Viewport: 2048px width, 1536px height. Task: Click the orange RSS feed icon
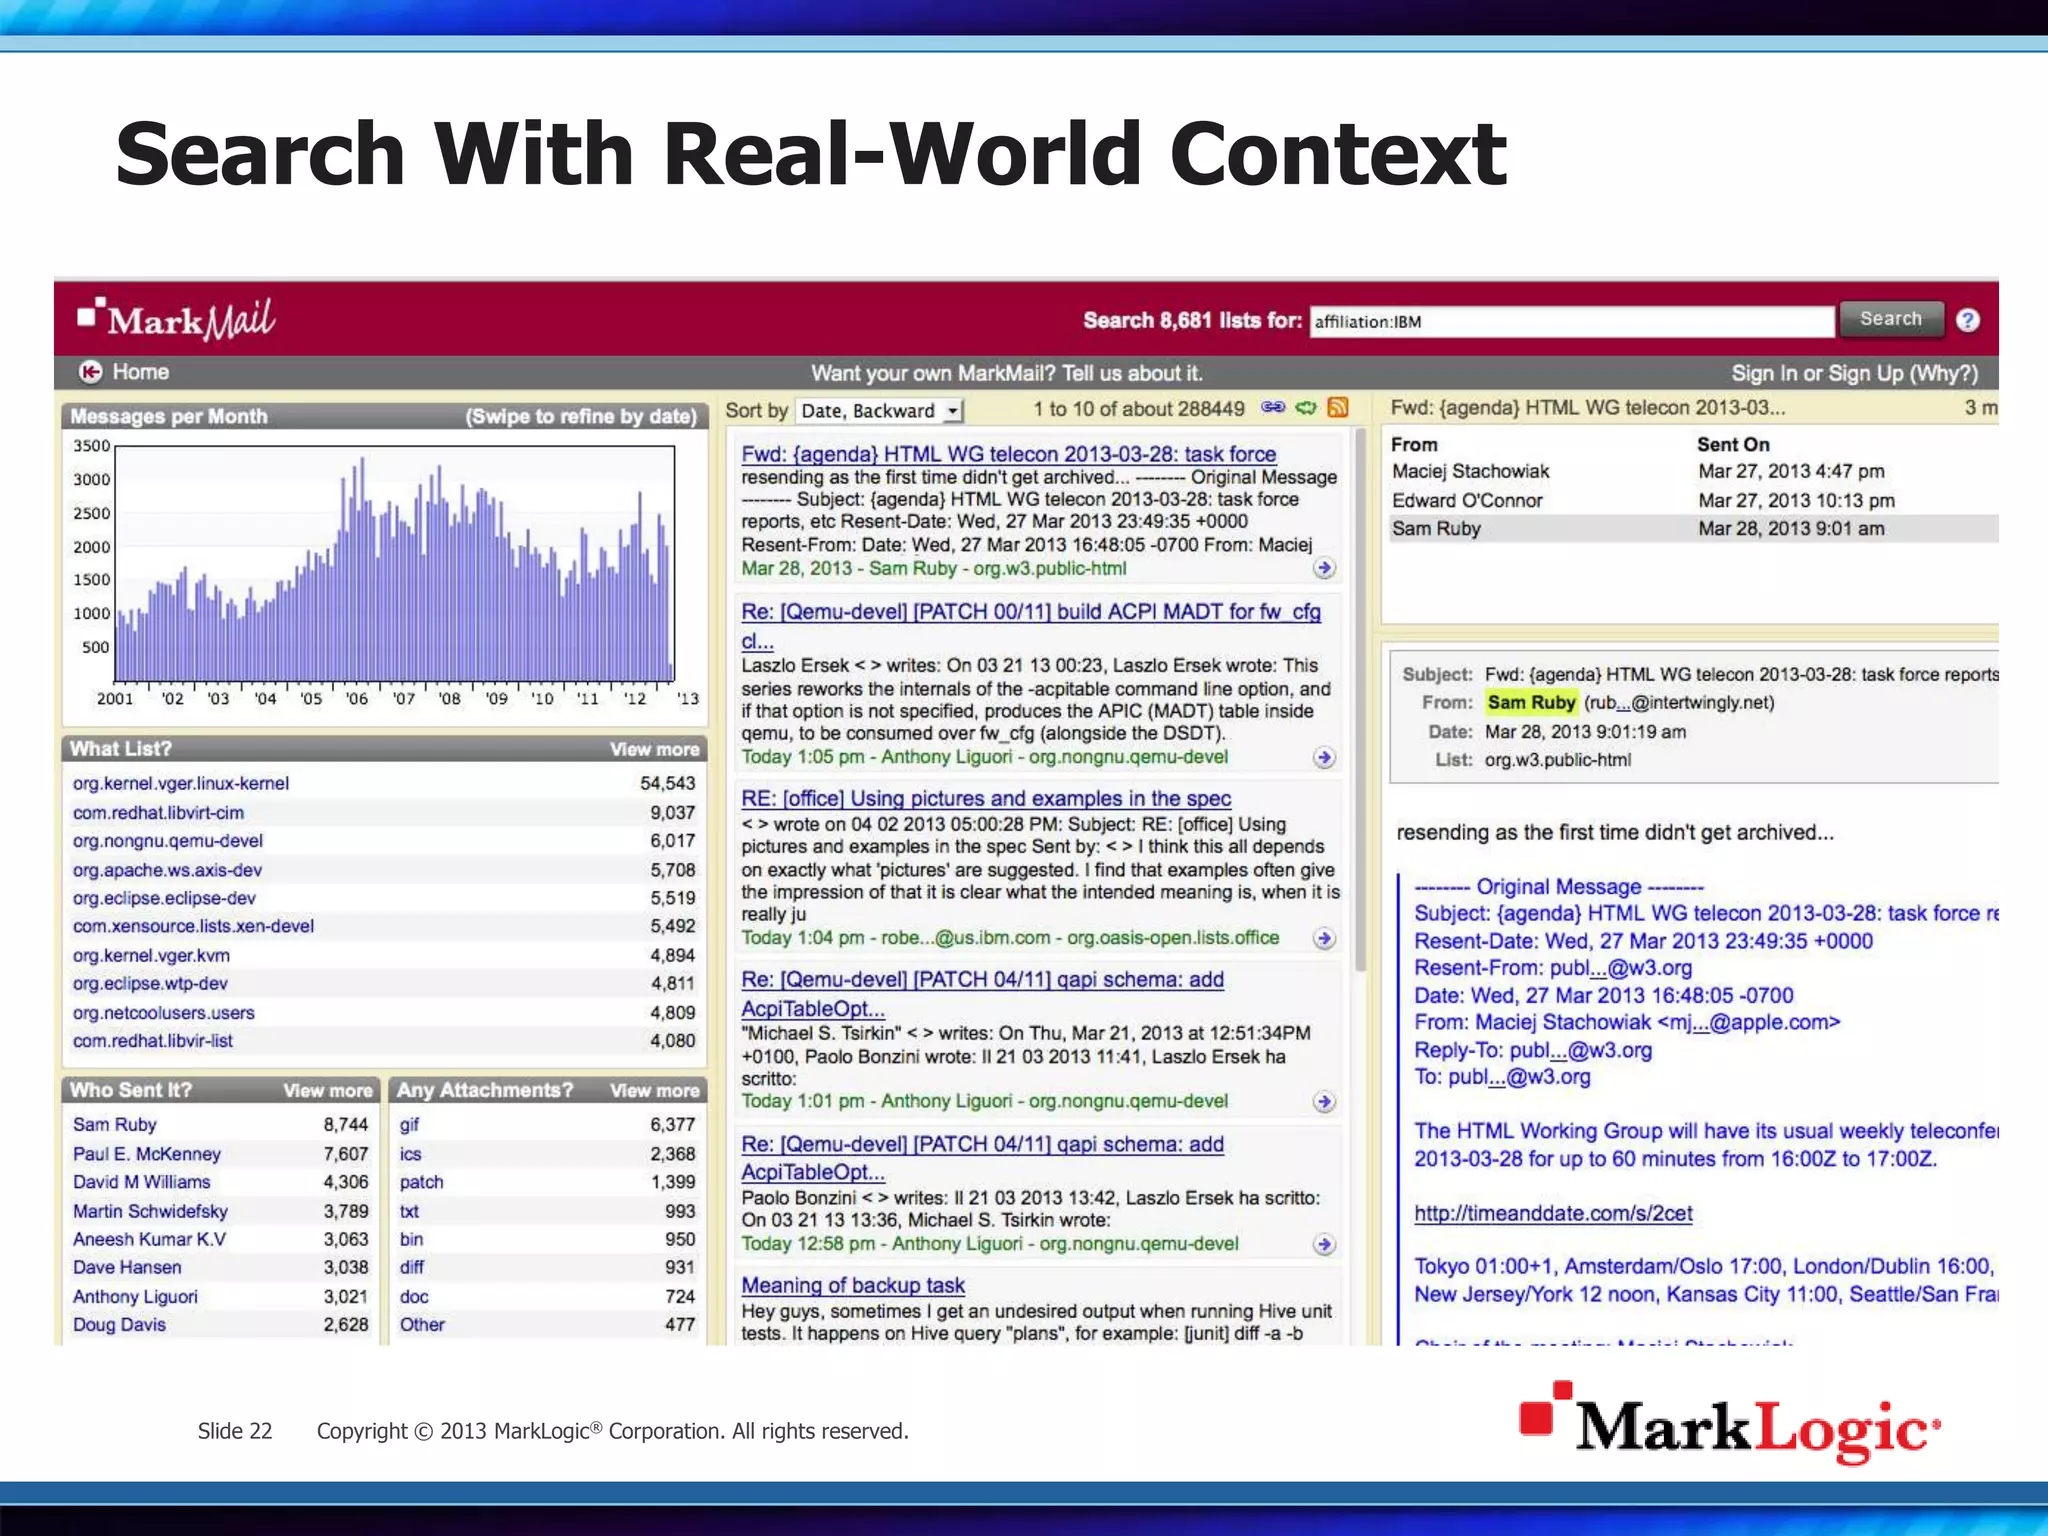1337,408
